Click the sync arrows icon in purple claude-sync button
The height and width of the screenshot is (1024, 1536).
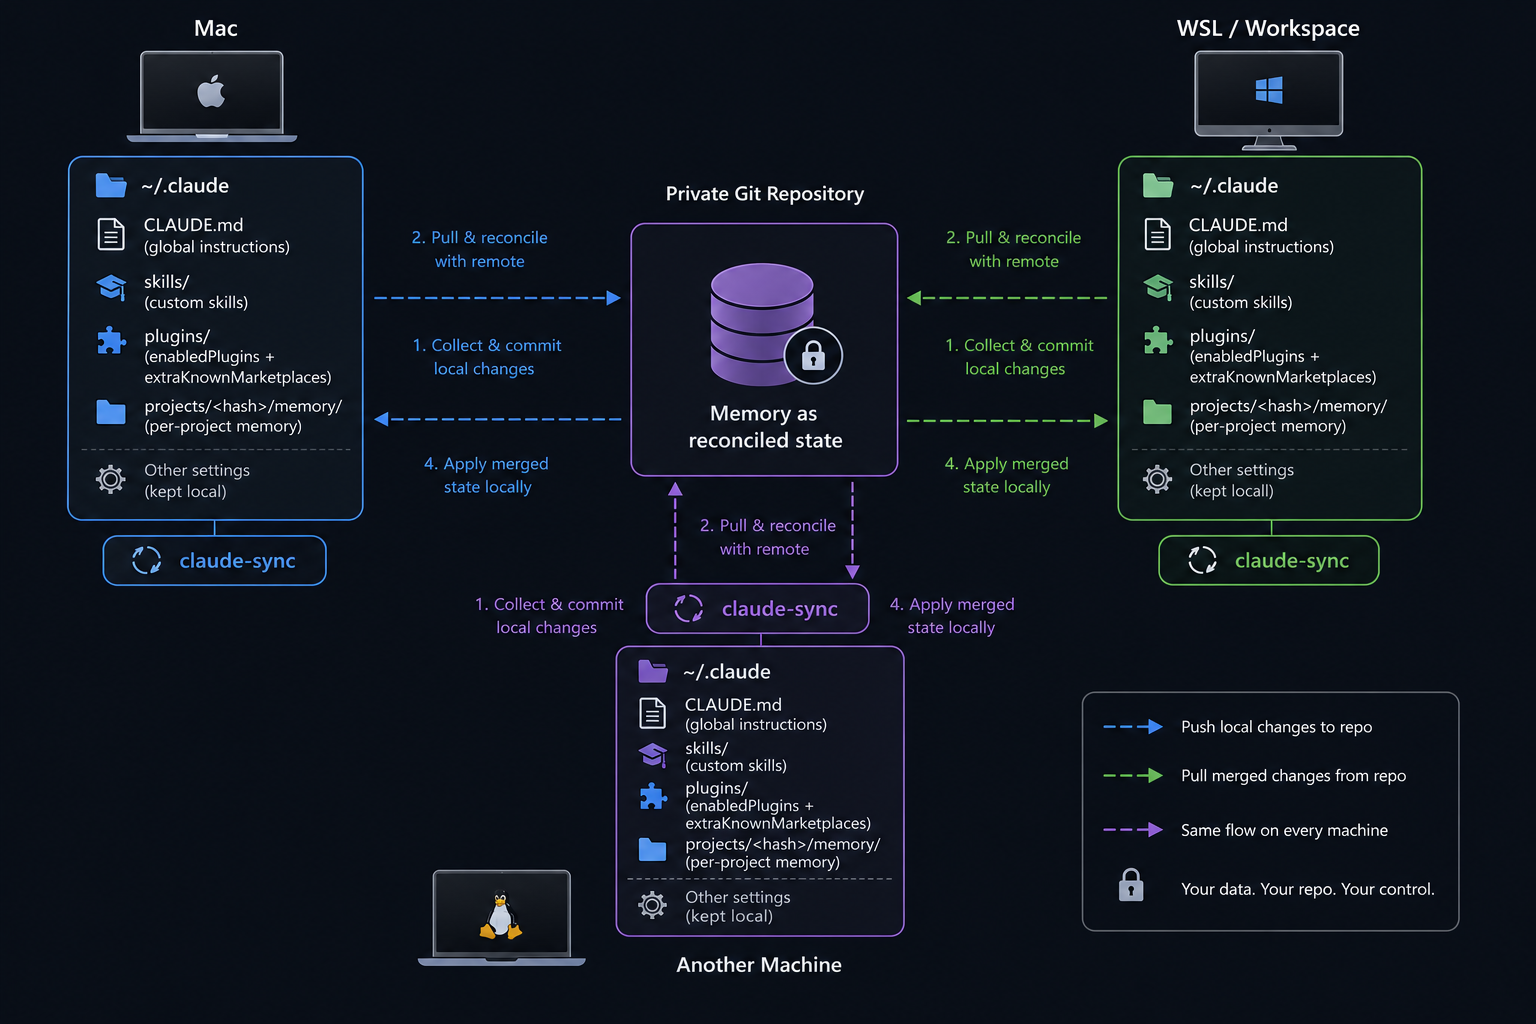point(689,608)
